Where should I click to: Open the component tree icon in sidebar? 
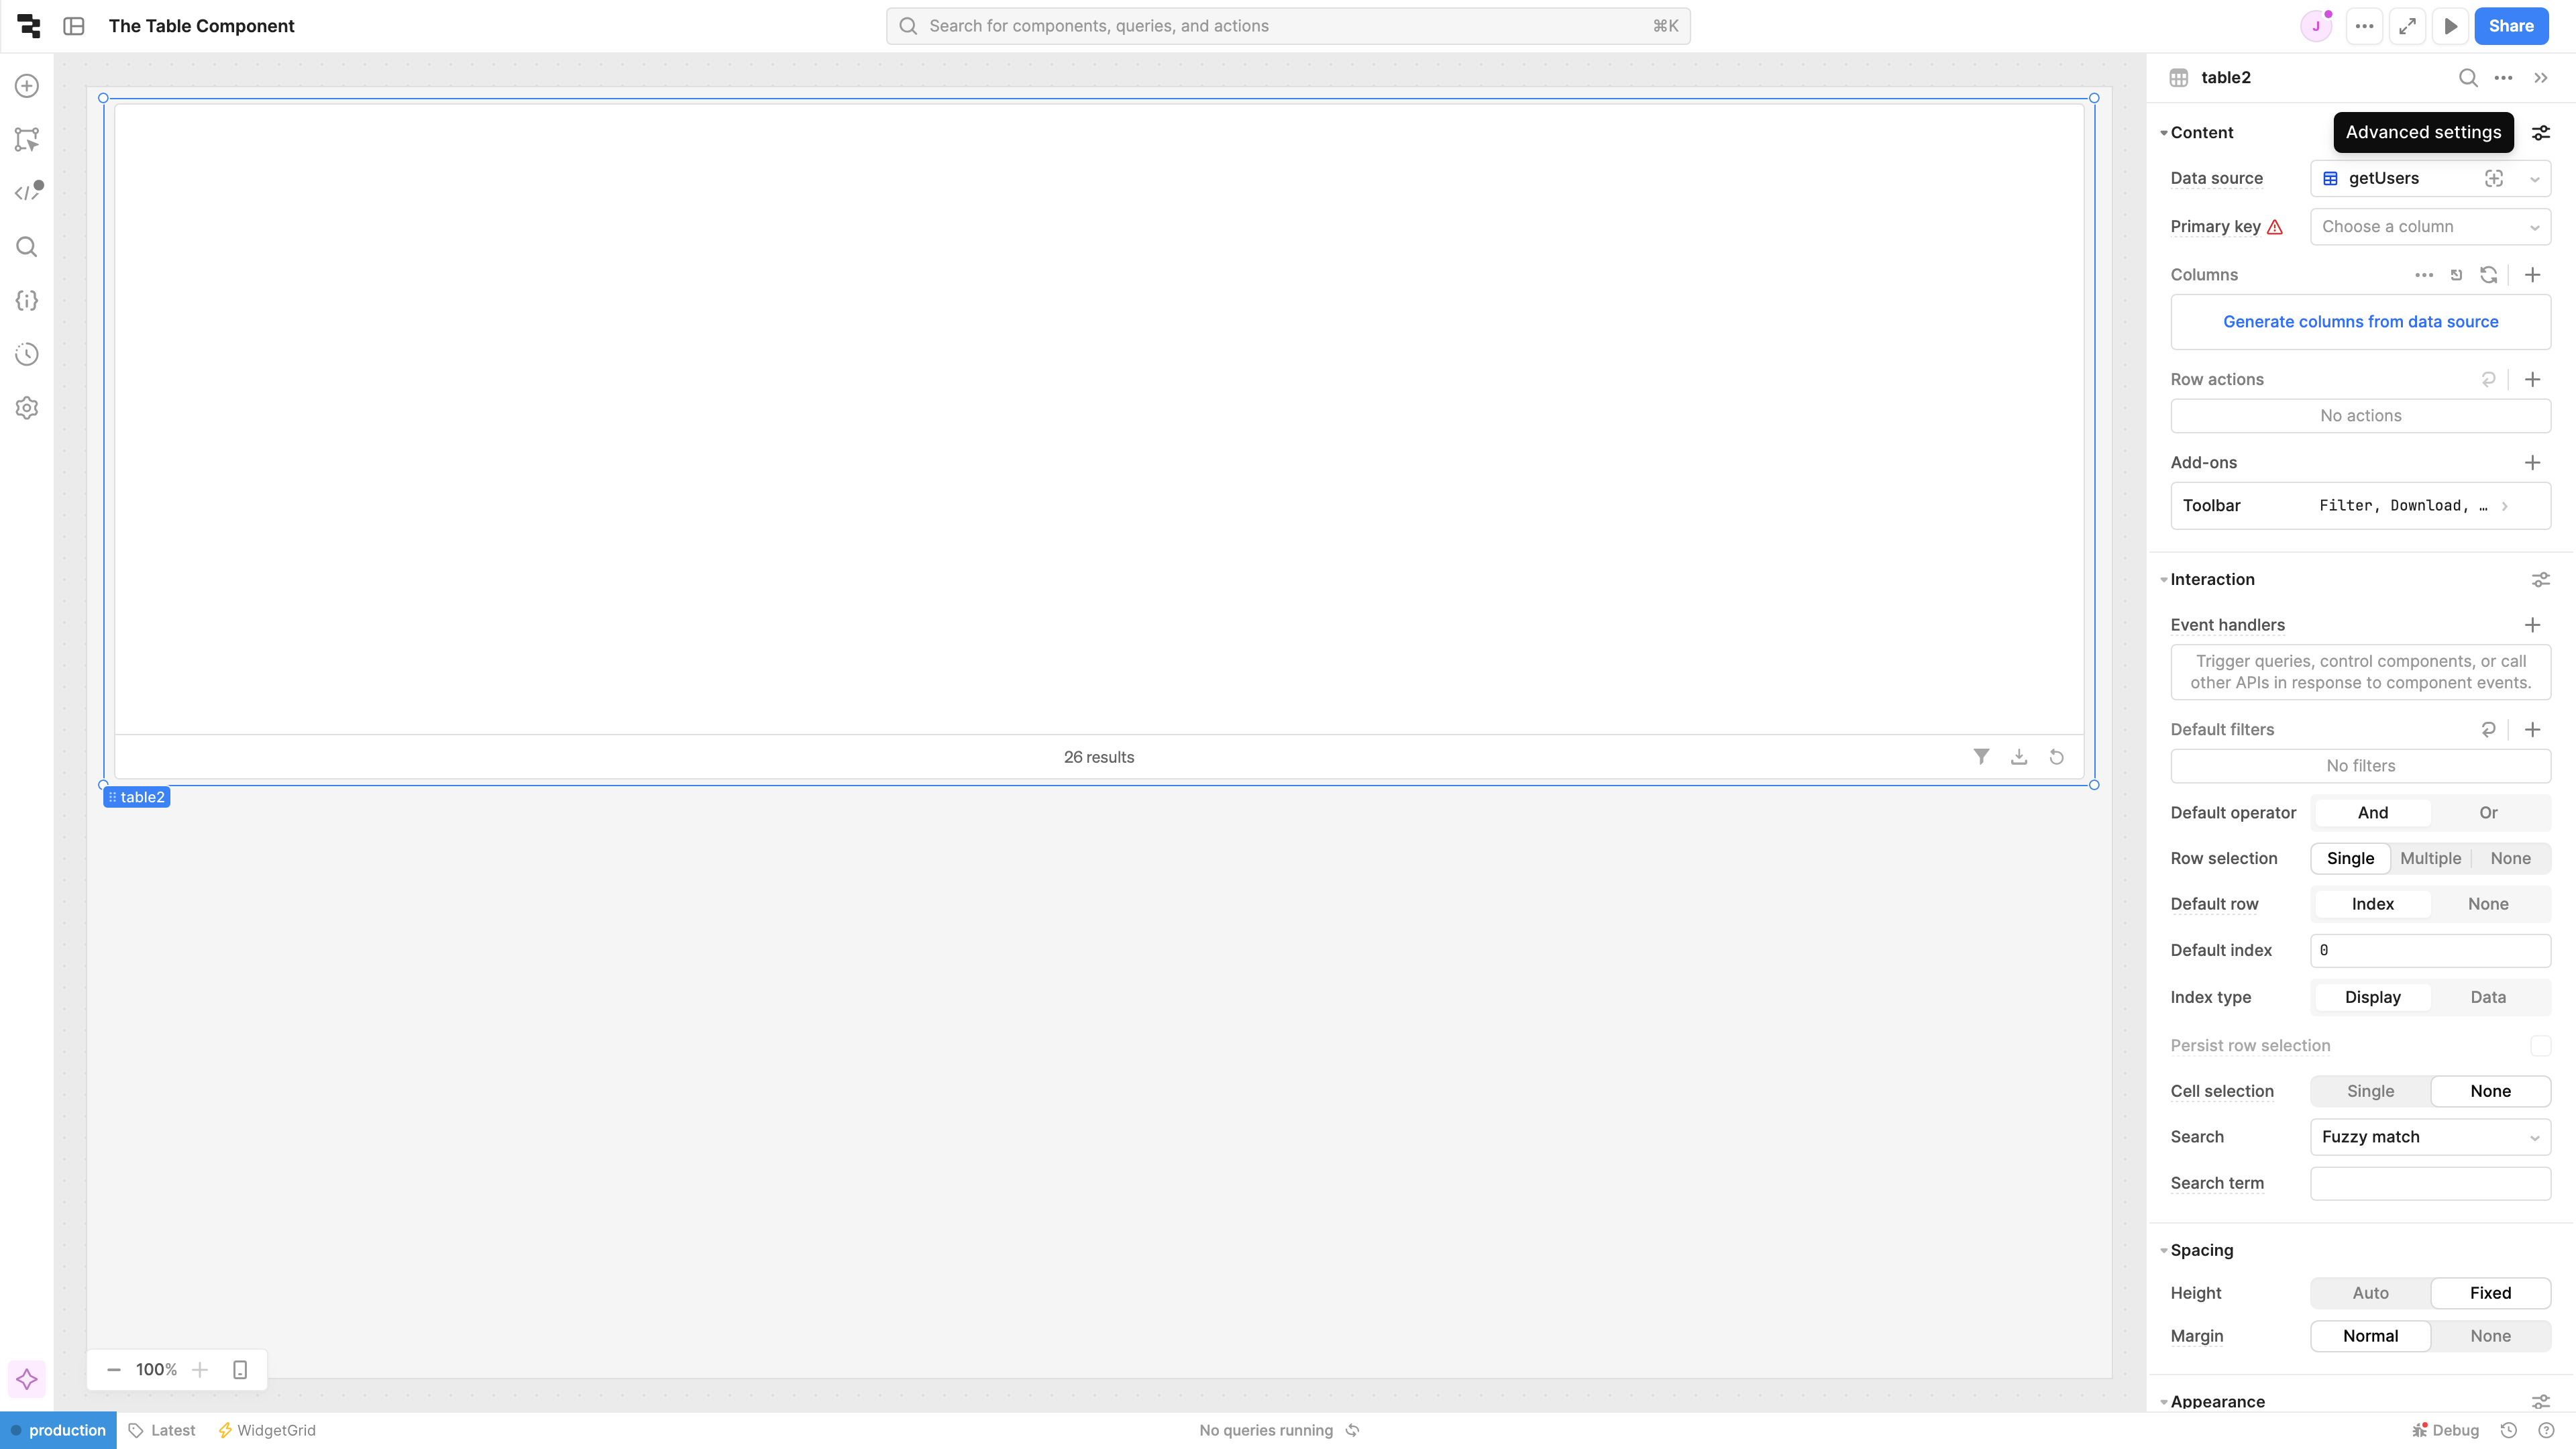pos(27,139)
